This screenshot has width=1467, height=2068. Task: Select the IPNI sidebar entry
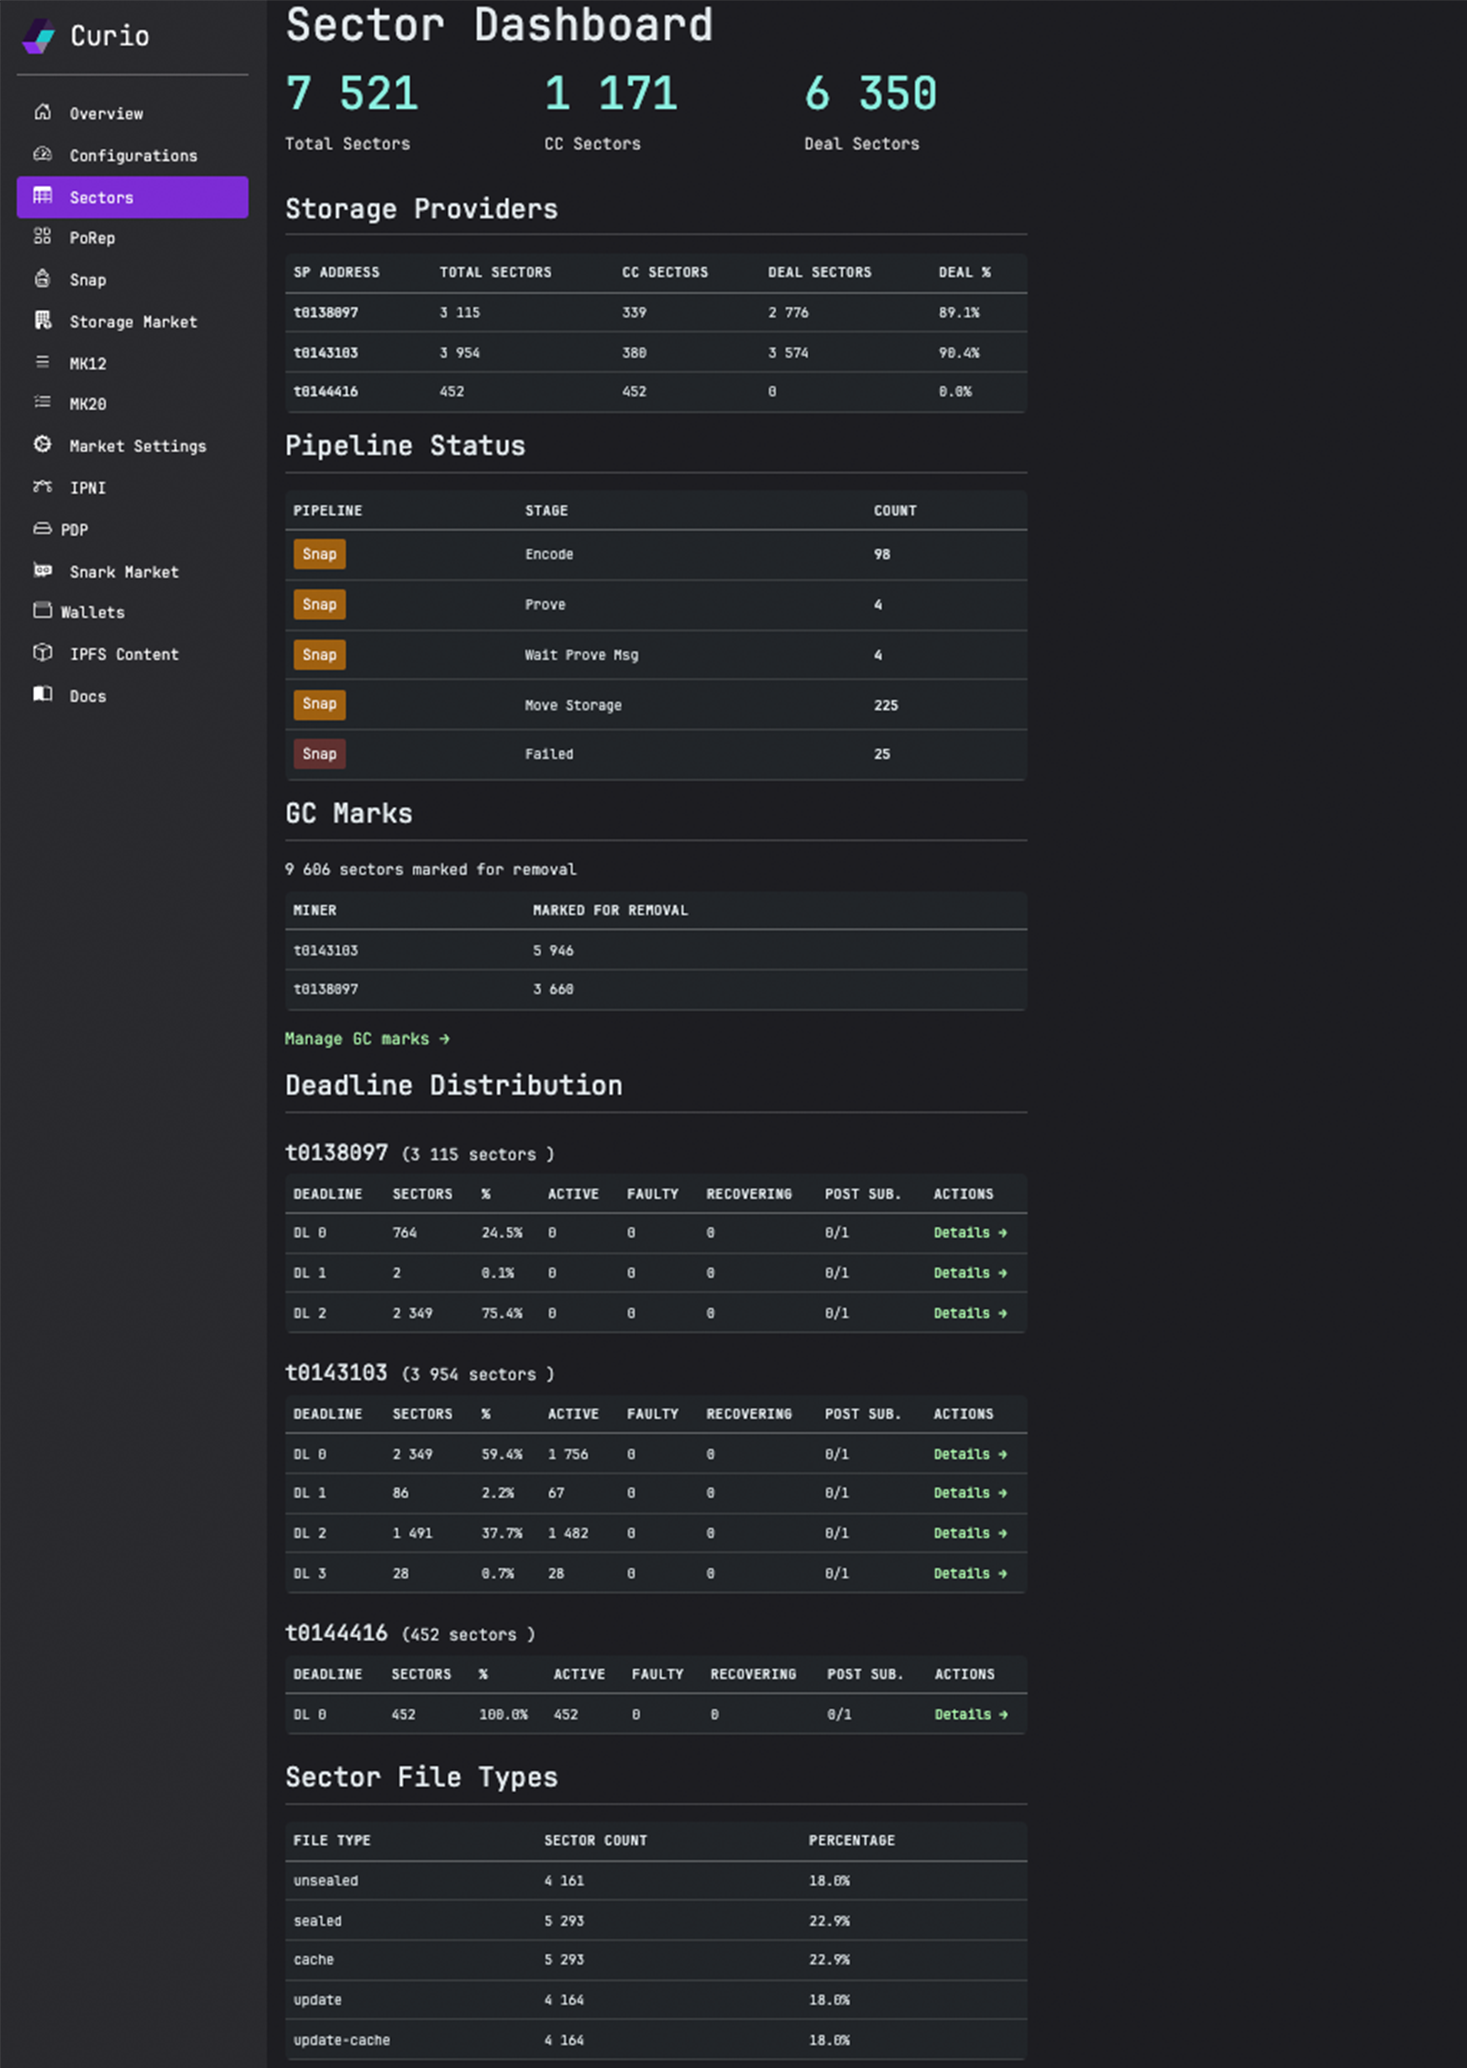[87, 487]
